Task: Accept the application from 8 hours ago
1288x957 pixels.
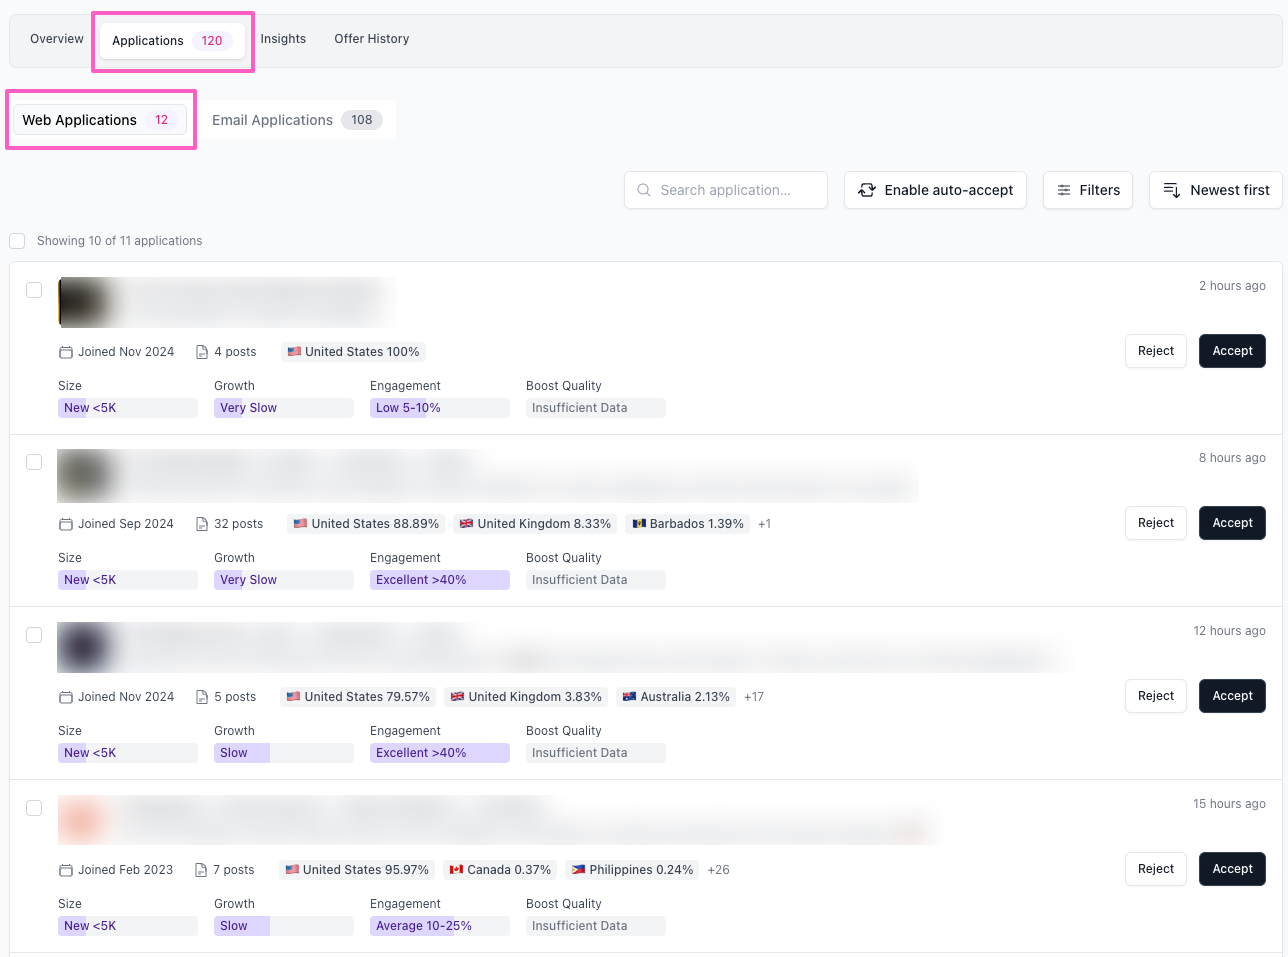Action: (1232, 523)
